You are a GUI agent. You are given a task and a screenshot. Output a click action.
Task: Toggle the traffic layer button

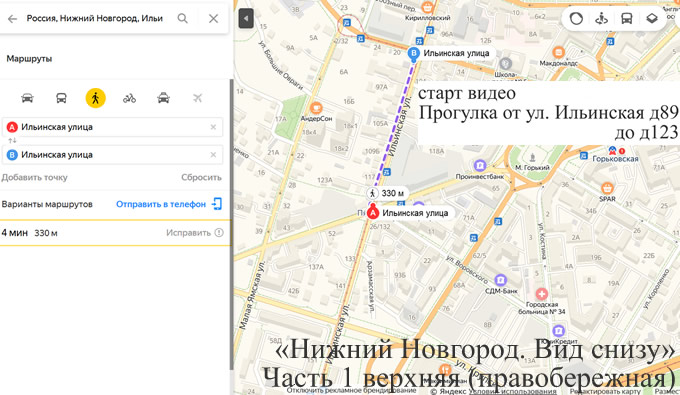pos(576,19)
